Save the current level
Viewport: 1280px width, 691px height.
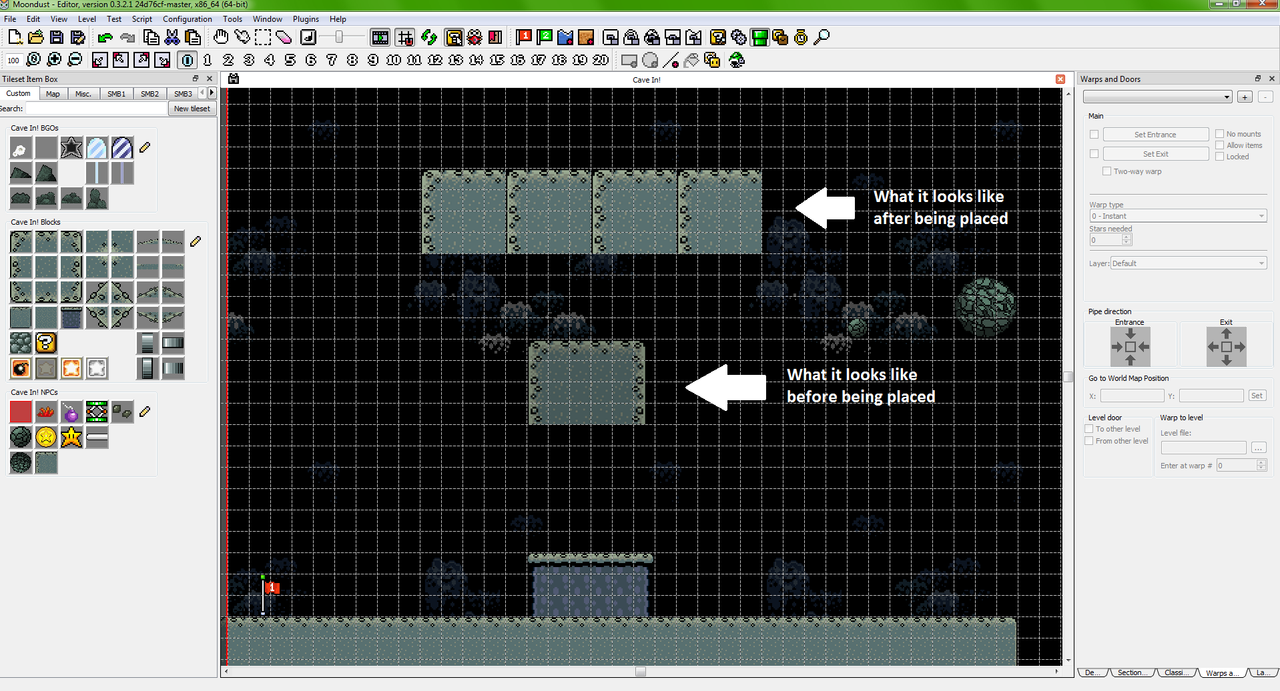pyautogui.click(x=57, y=37)
